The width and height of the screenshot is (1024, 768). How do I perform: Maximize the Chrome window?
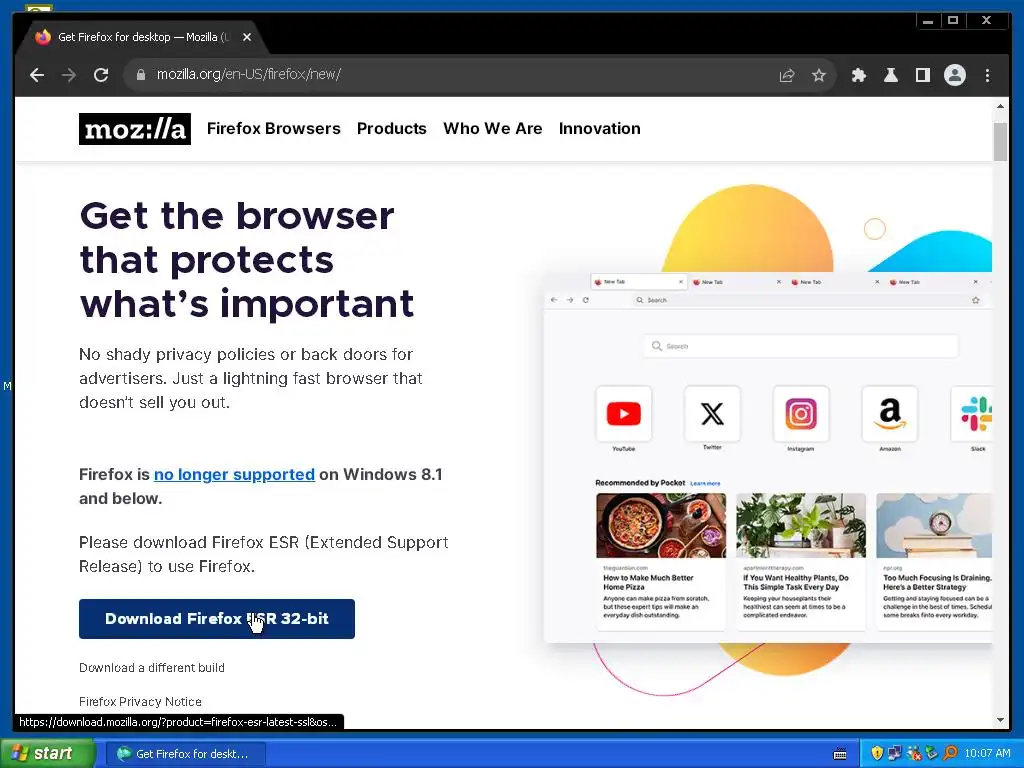[953, 21]
